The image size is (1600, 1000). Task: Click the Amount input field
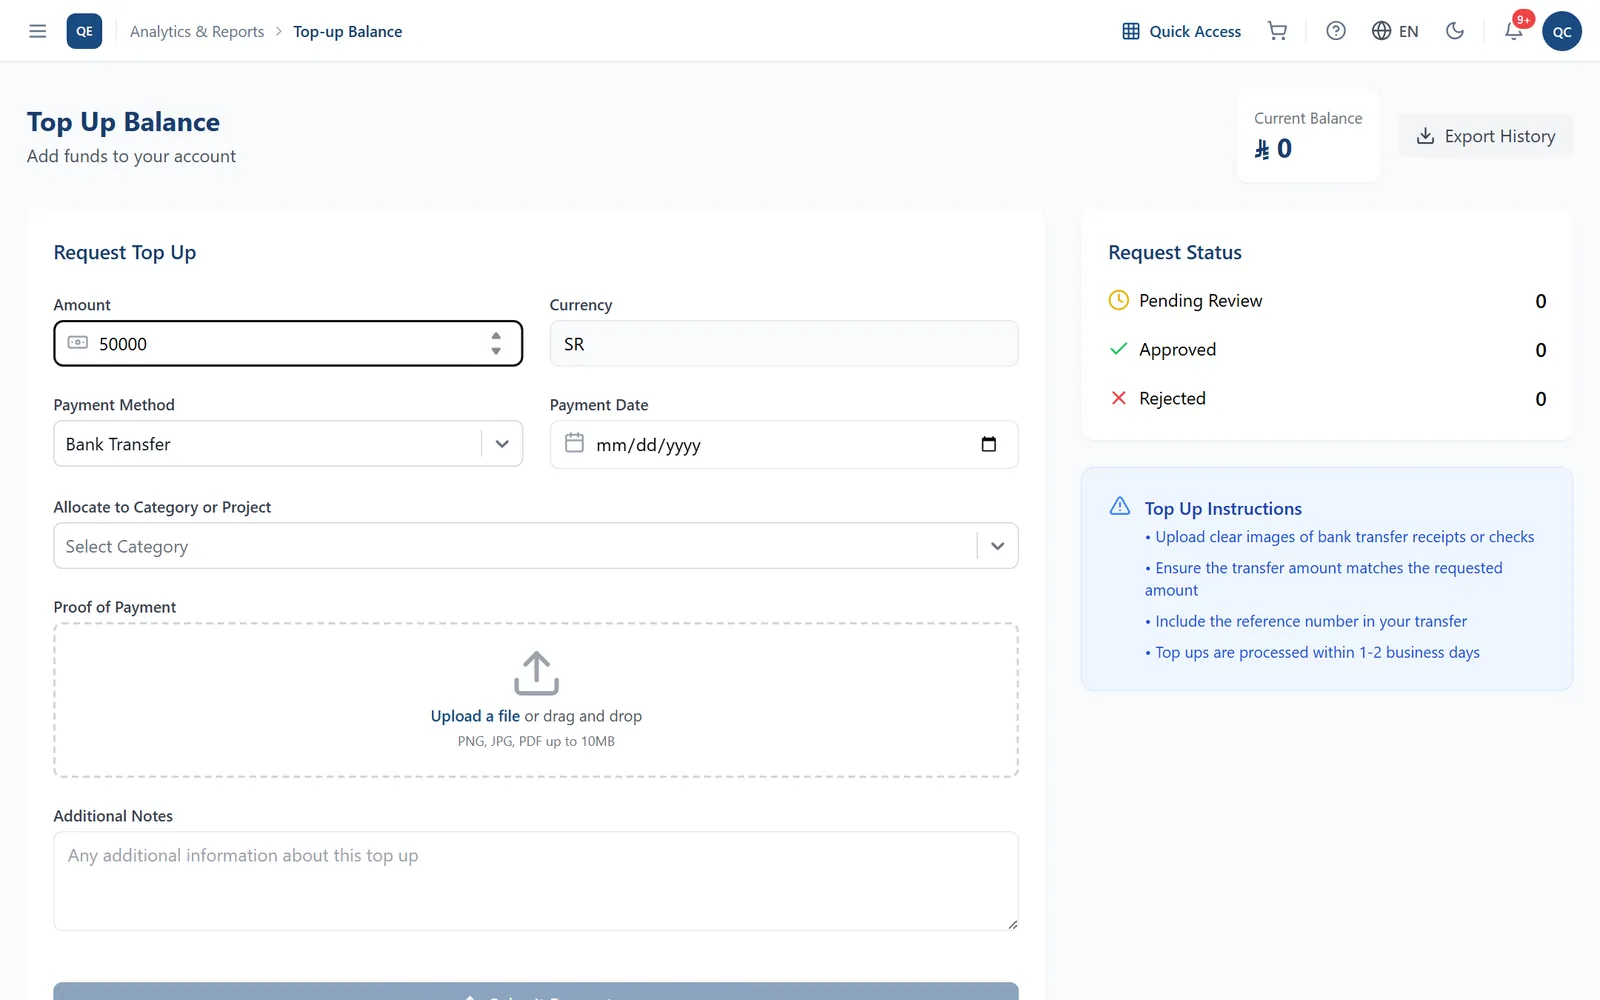click(288, 344)
